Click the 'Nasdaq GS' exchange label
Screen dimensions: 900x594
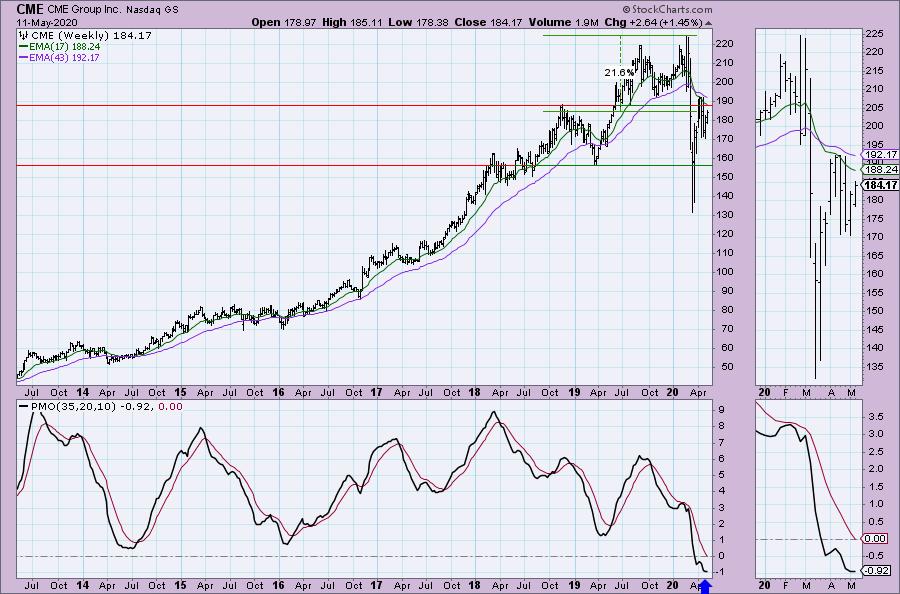point(152,10)
